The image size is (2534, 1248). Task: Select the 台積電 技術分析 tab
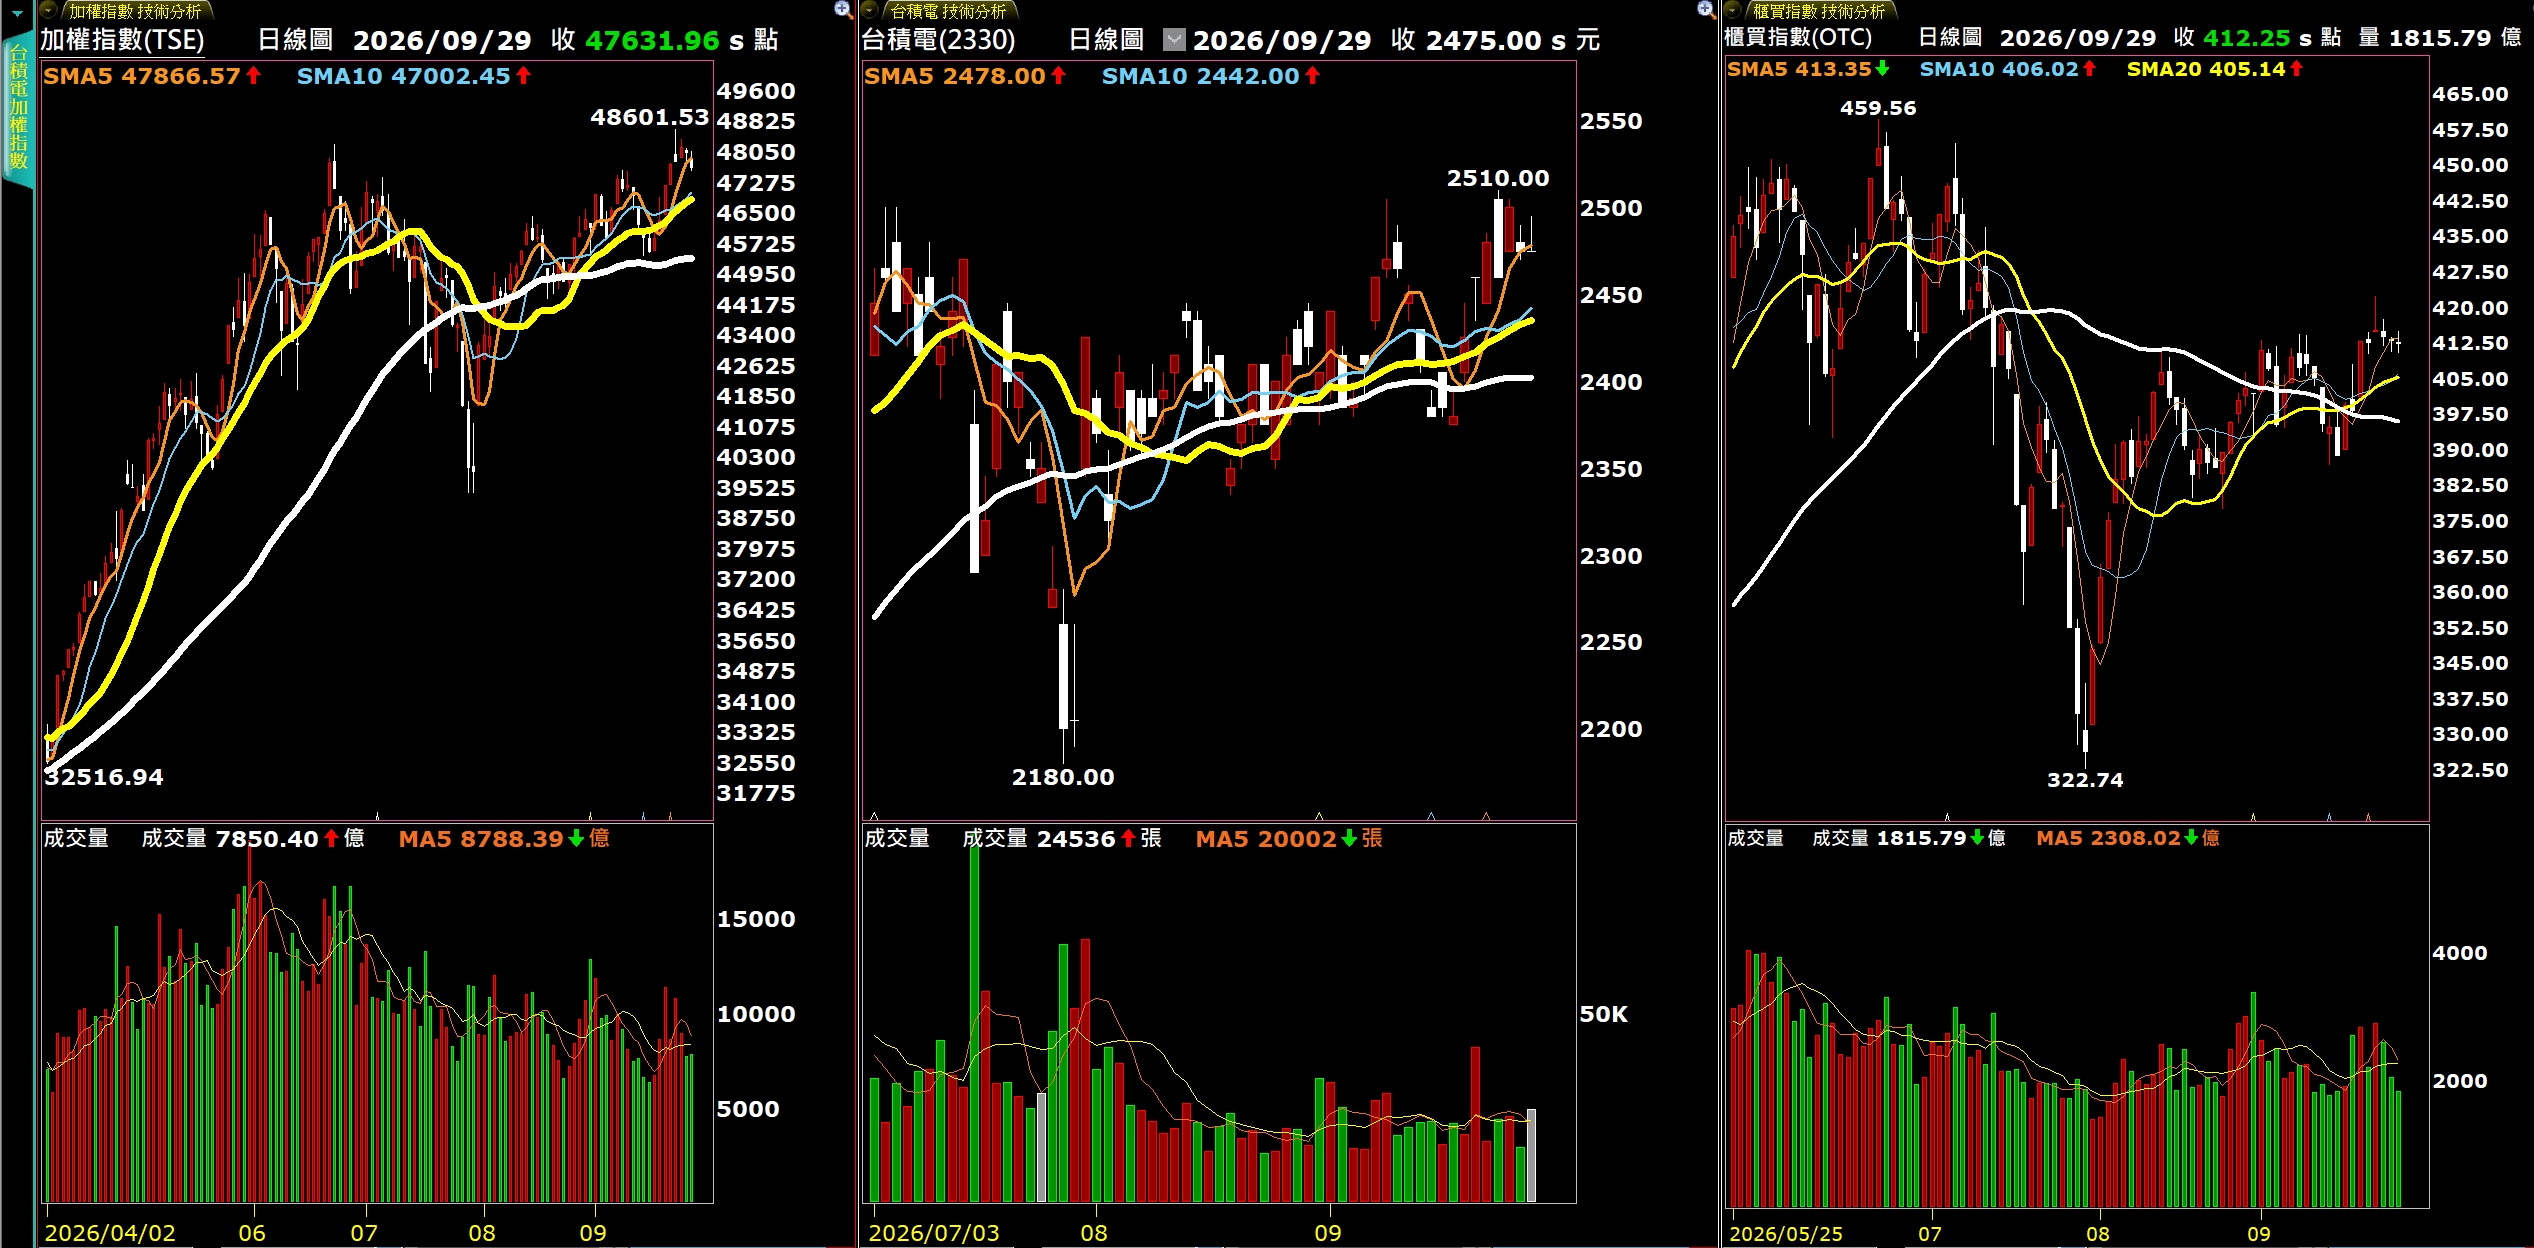(948, 11)
